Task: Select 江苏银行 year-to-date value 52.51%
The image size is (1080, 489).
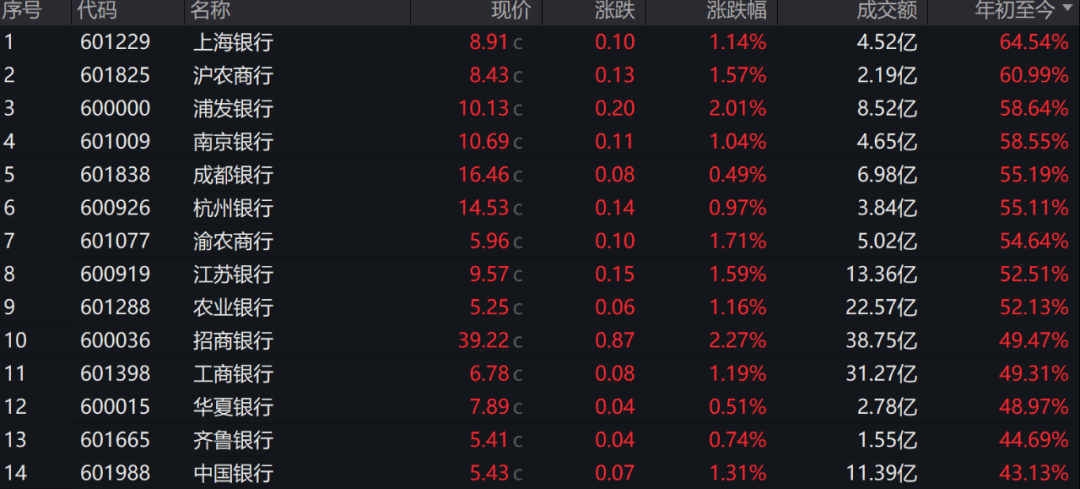Action: (1034, 274)
